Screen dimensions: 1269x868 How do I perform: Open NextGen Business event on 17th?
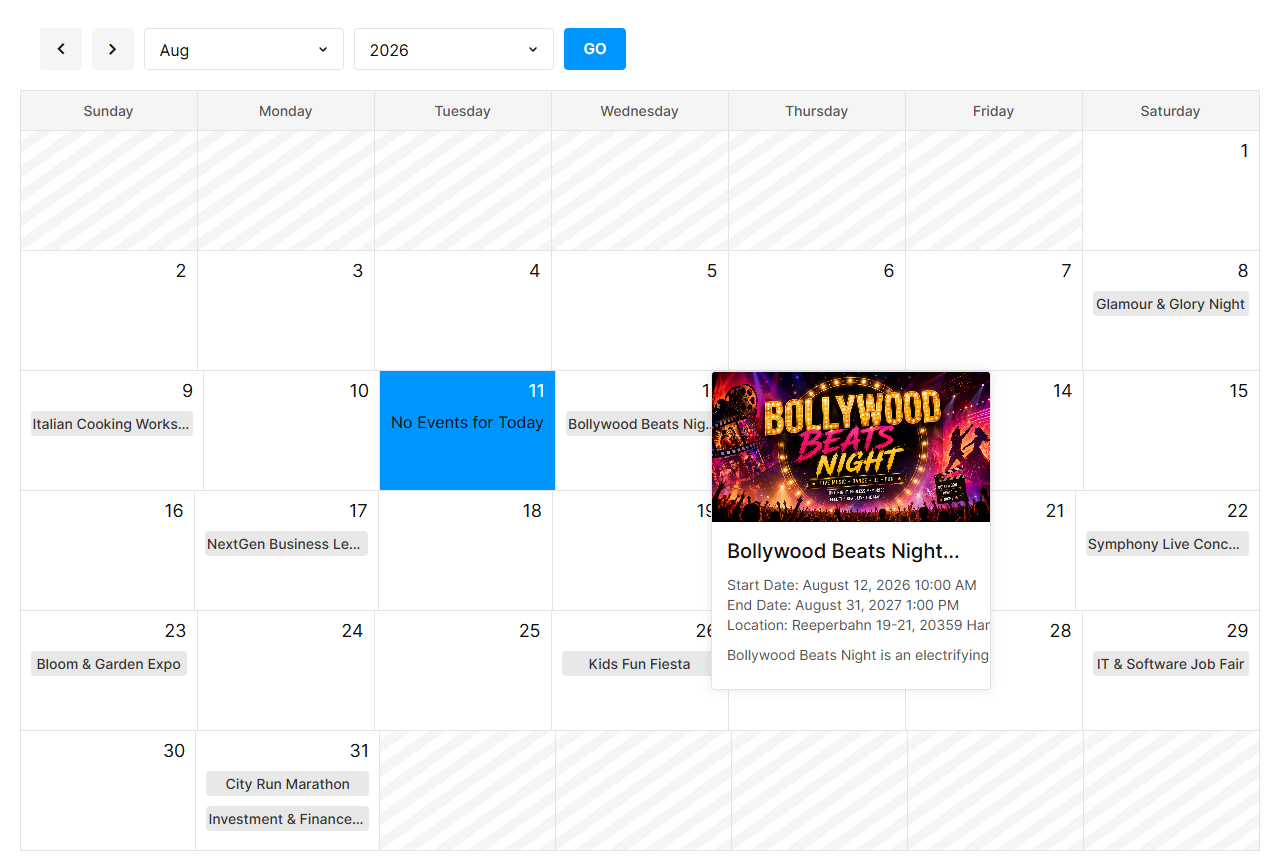pos(286,544)
